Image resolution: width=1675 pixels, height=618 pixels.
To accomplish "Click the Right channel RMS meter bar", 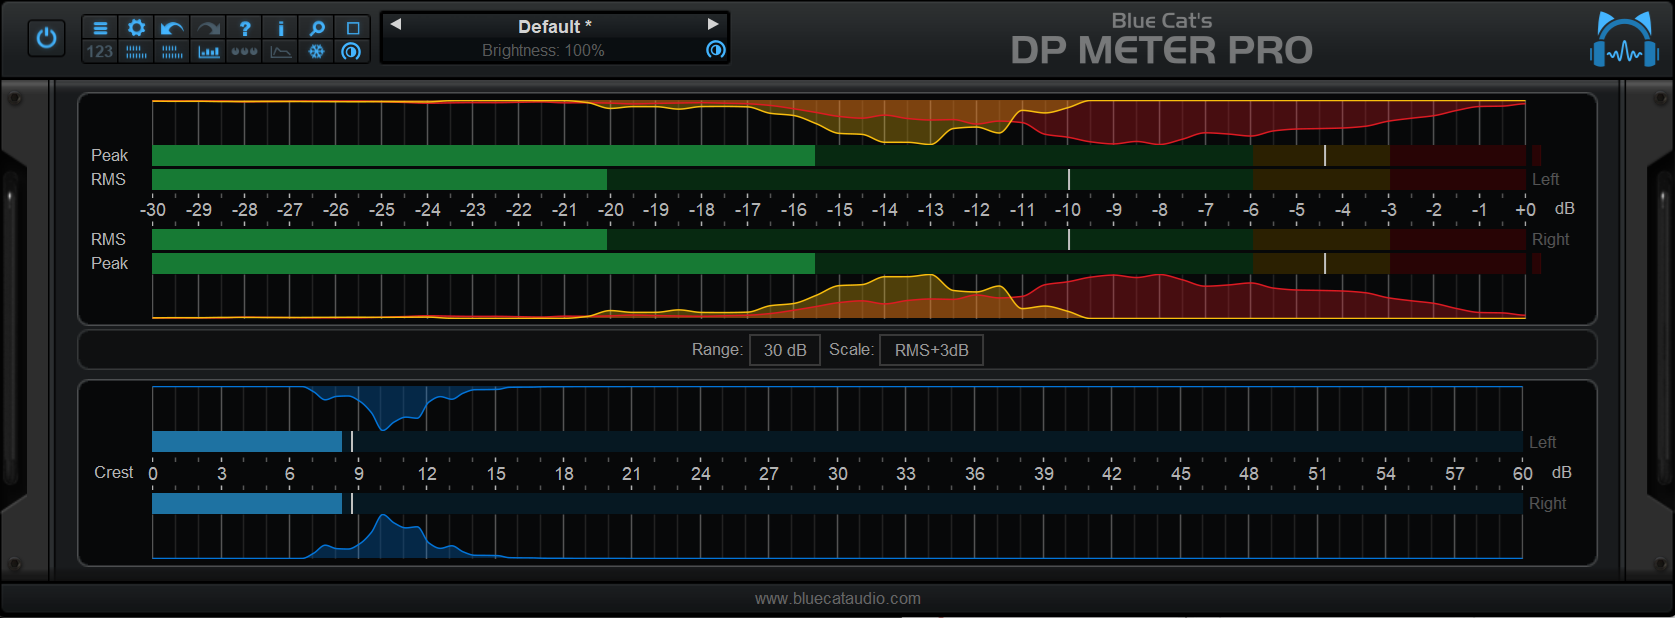I will coord(839,239).
